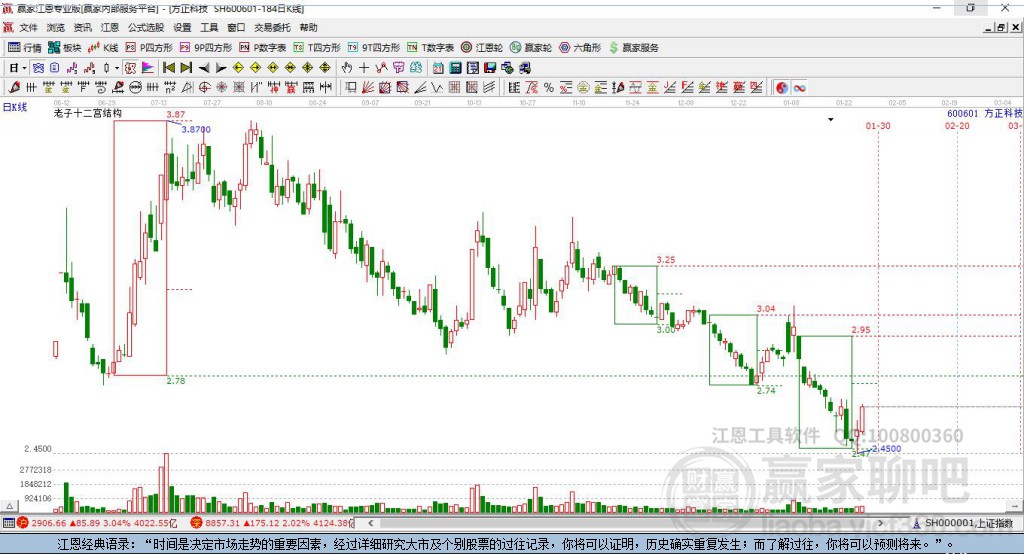
Task: Click the save floppy-disk icon
Action: tap(490, 68)
